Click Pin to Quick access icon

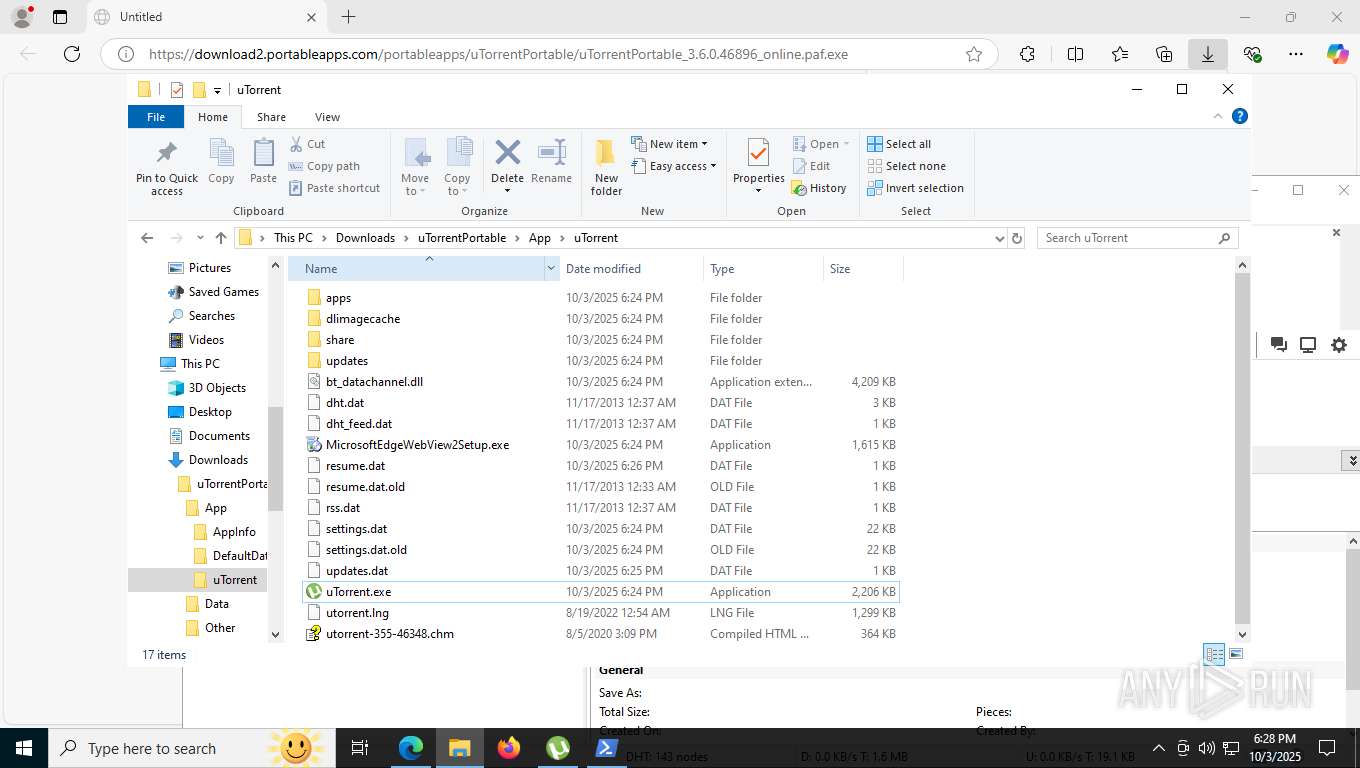pyautogui.click(x=167, y=167)
